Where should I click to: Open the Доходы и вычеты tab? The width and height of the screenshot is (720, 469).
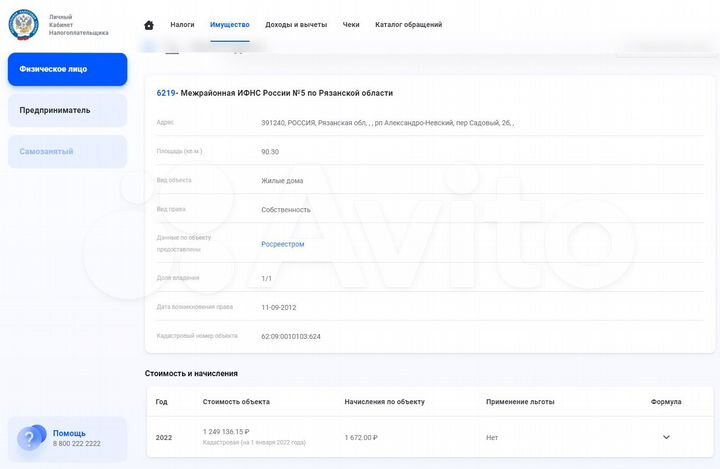tap(296, 24)
